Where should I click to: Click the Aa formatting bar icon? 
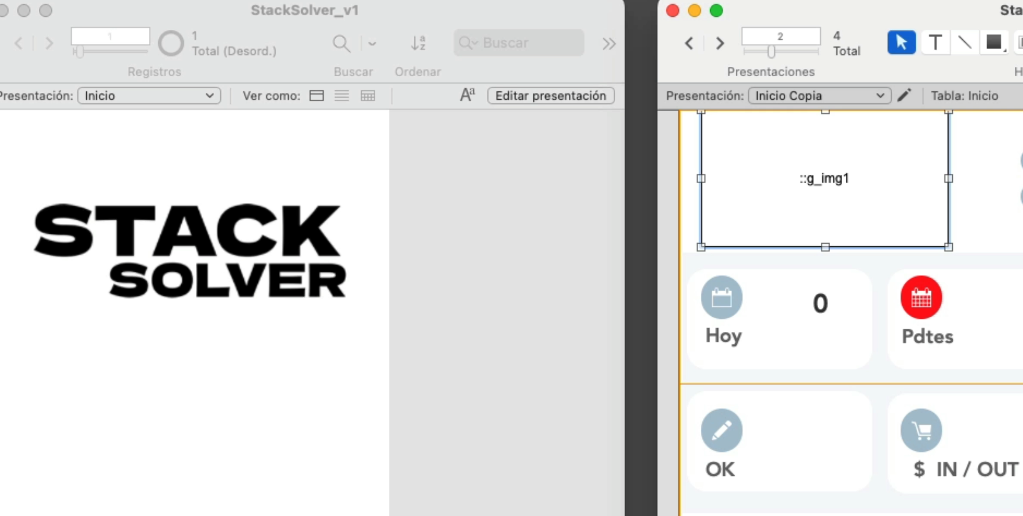click(467, 95)
